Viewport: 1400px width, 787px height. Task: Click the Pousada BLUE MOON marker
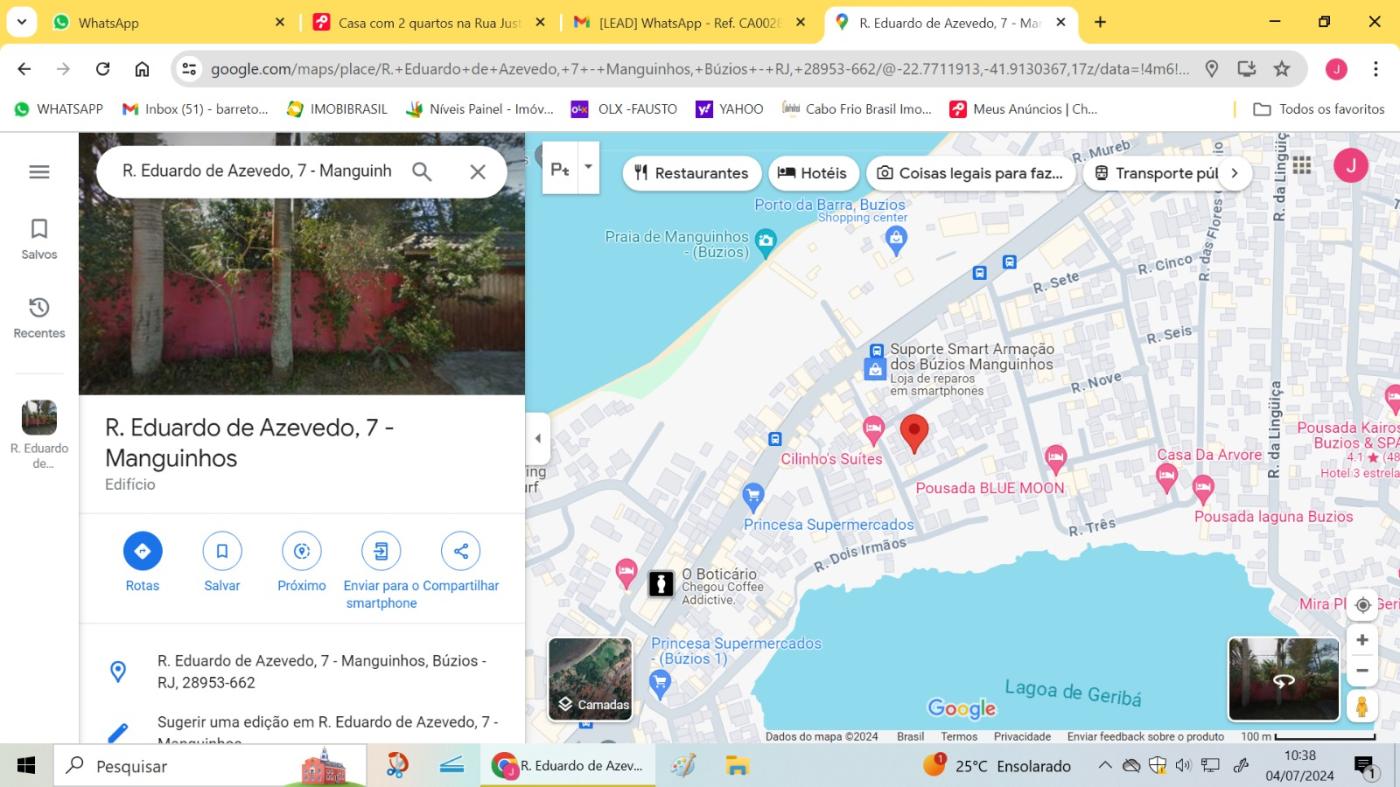pos(1055,459)
